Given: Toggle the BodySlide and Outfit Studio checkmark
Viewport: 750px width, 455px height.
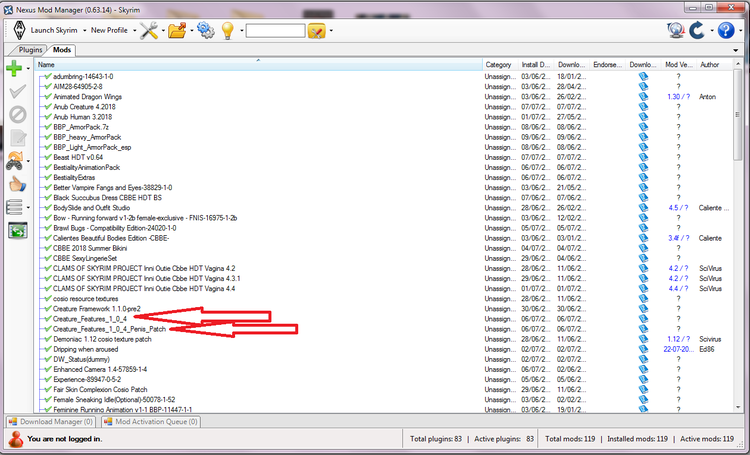Looking at the screenshot, I should tap(48, 208).
